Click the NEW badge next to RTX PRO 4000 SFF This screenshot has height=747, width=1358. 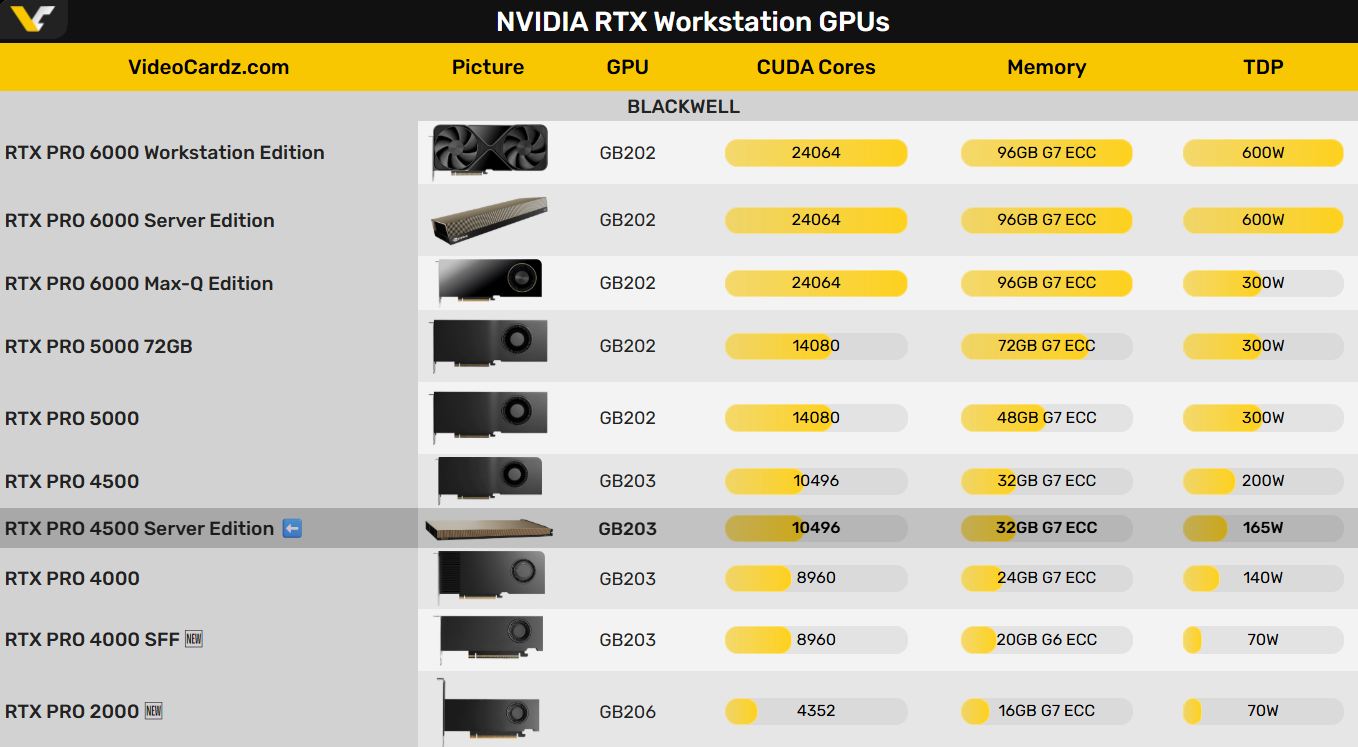[194, 639]
